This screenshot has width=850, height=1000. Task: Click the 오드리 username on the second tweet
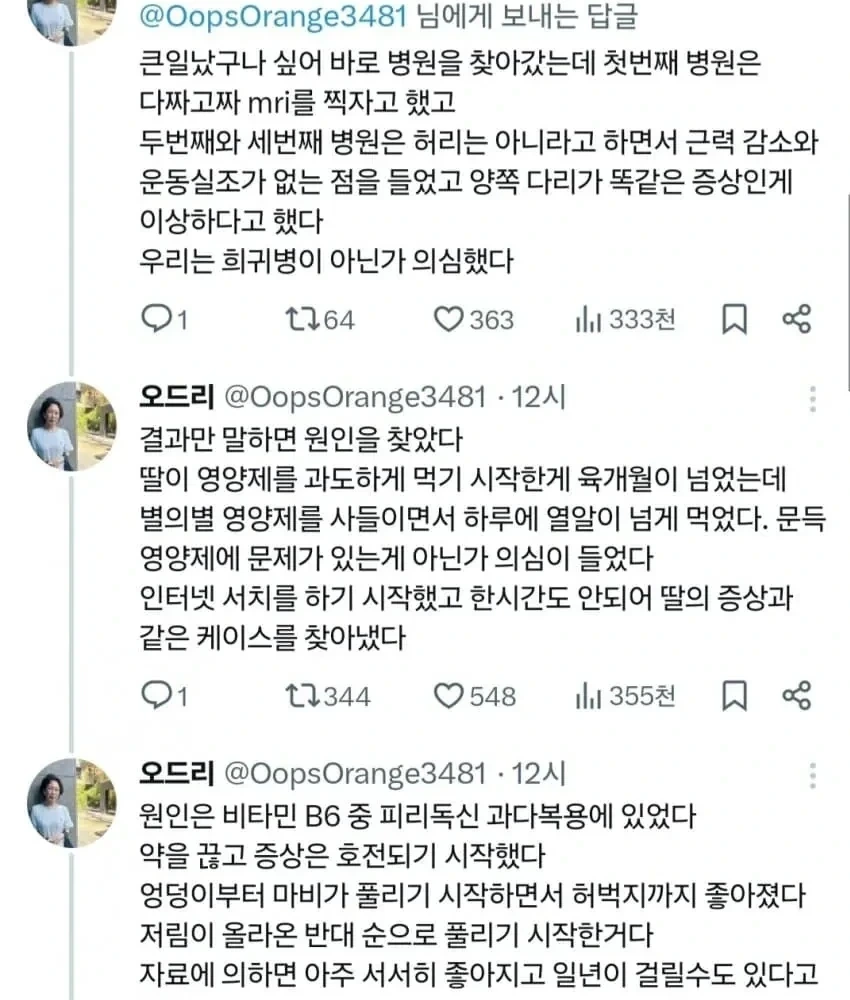pyautogui.click(x=177, y=397)
